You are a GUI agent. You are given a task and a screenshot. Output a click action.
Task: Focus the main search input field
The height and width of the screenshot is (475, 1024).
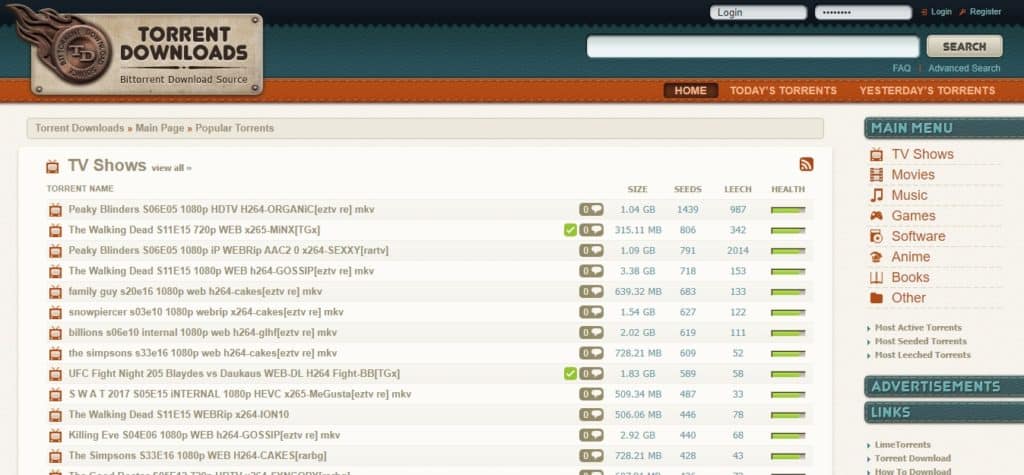coord(753,46)
